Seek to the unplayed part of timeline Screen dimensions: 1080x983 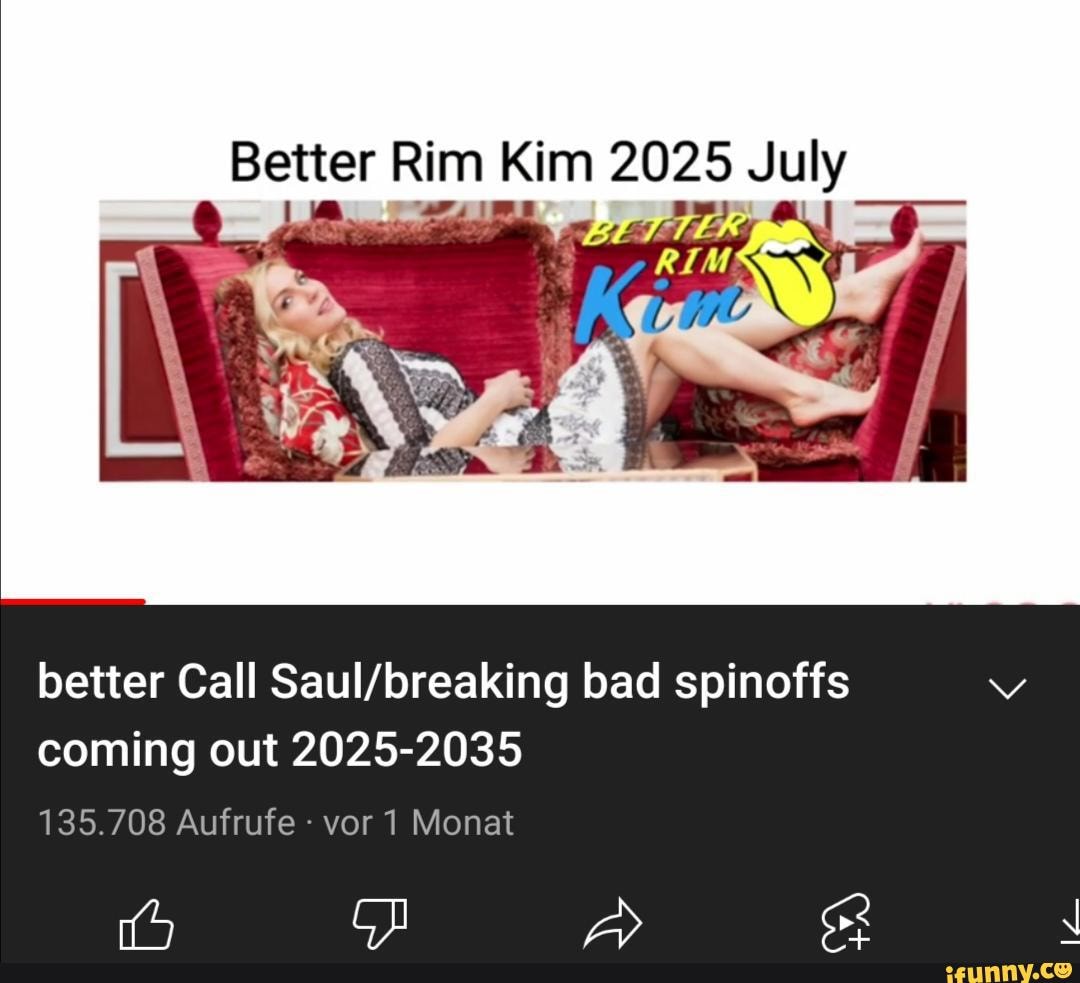click(613, 602)
